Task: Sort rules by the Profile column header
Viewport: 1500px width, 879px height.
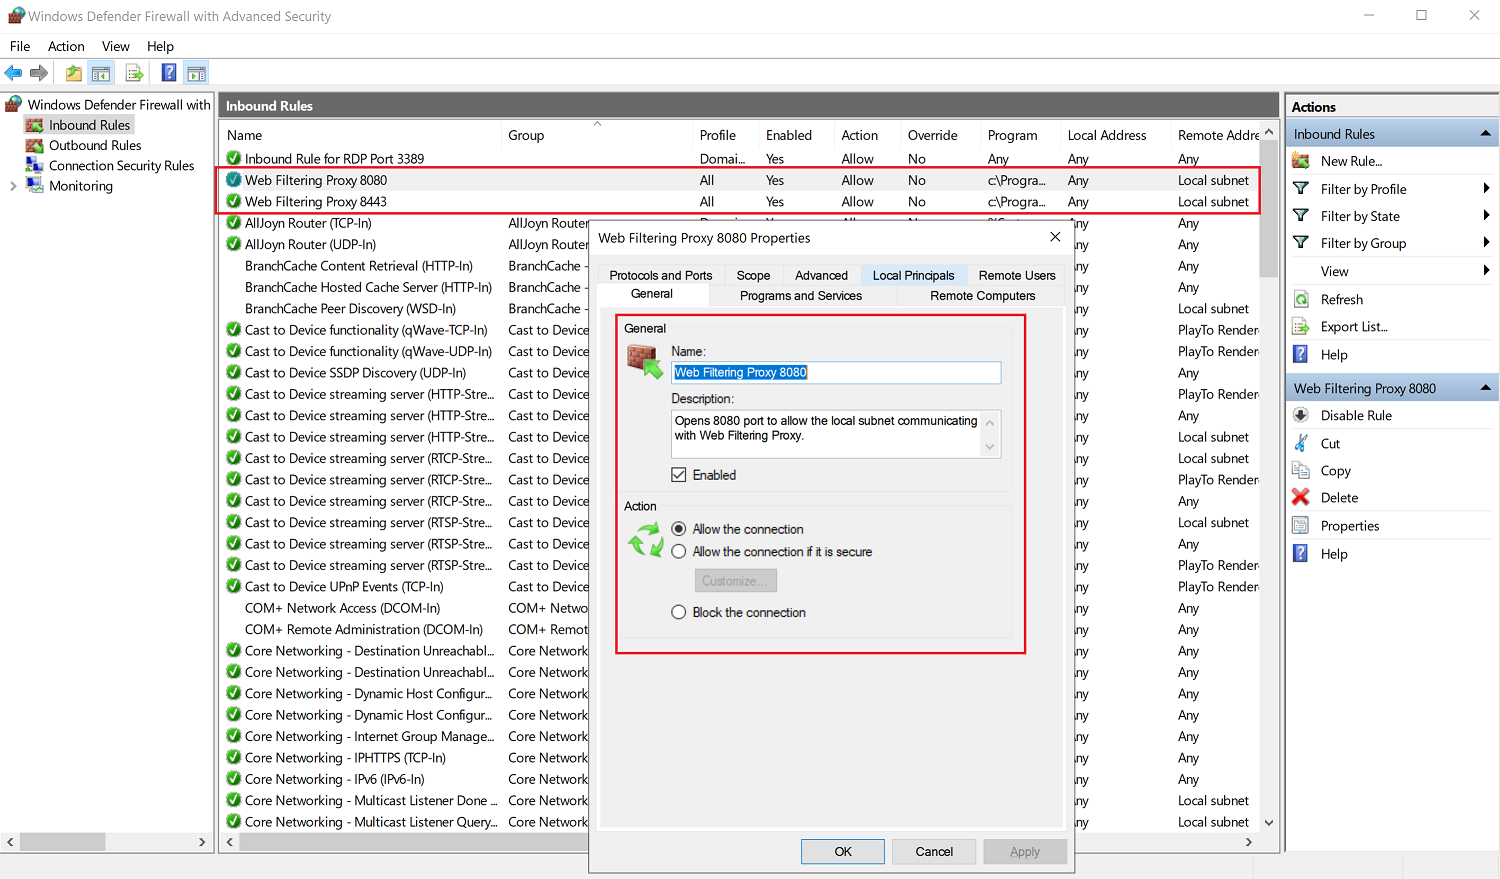Action: point(726,135)
